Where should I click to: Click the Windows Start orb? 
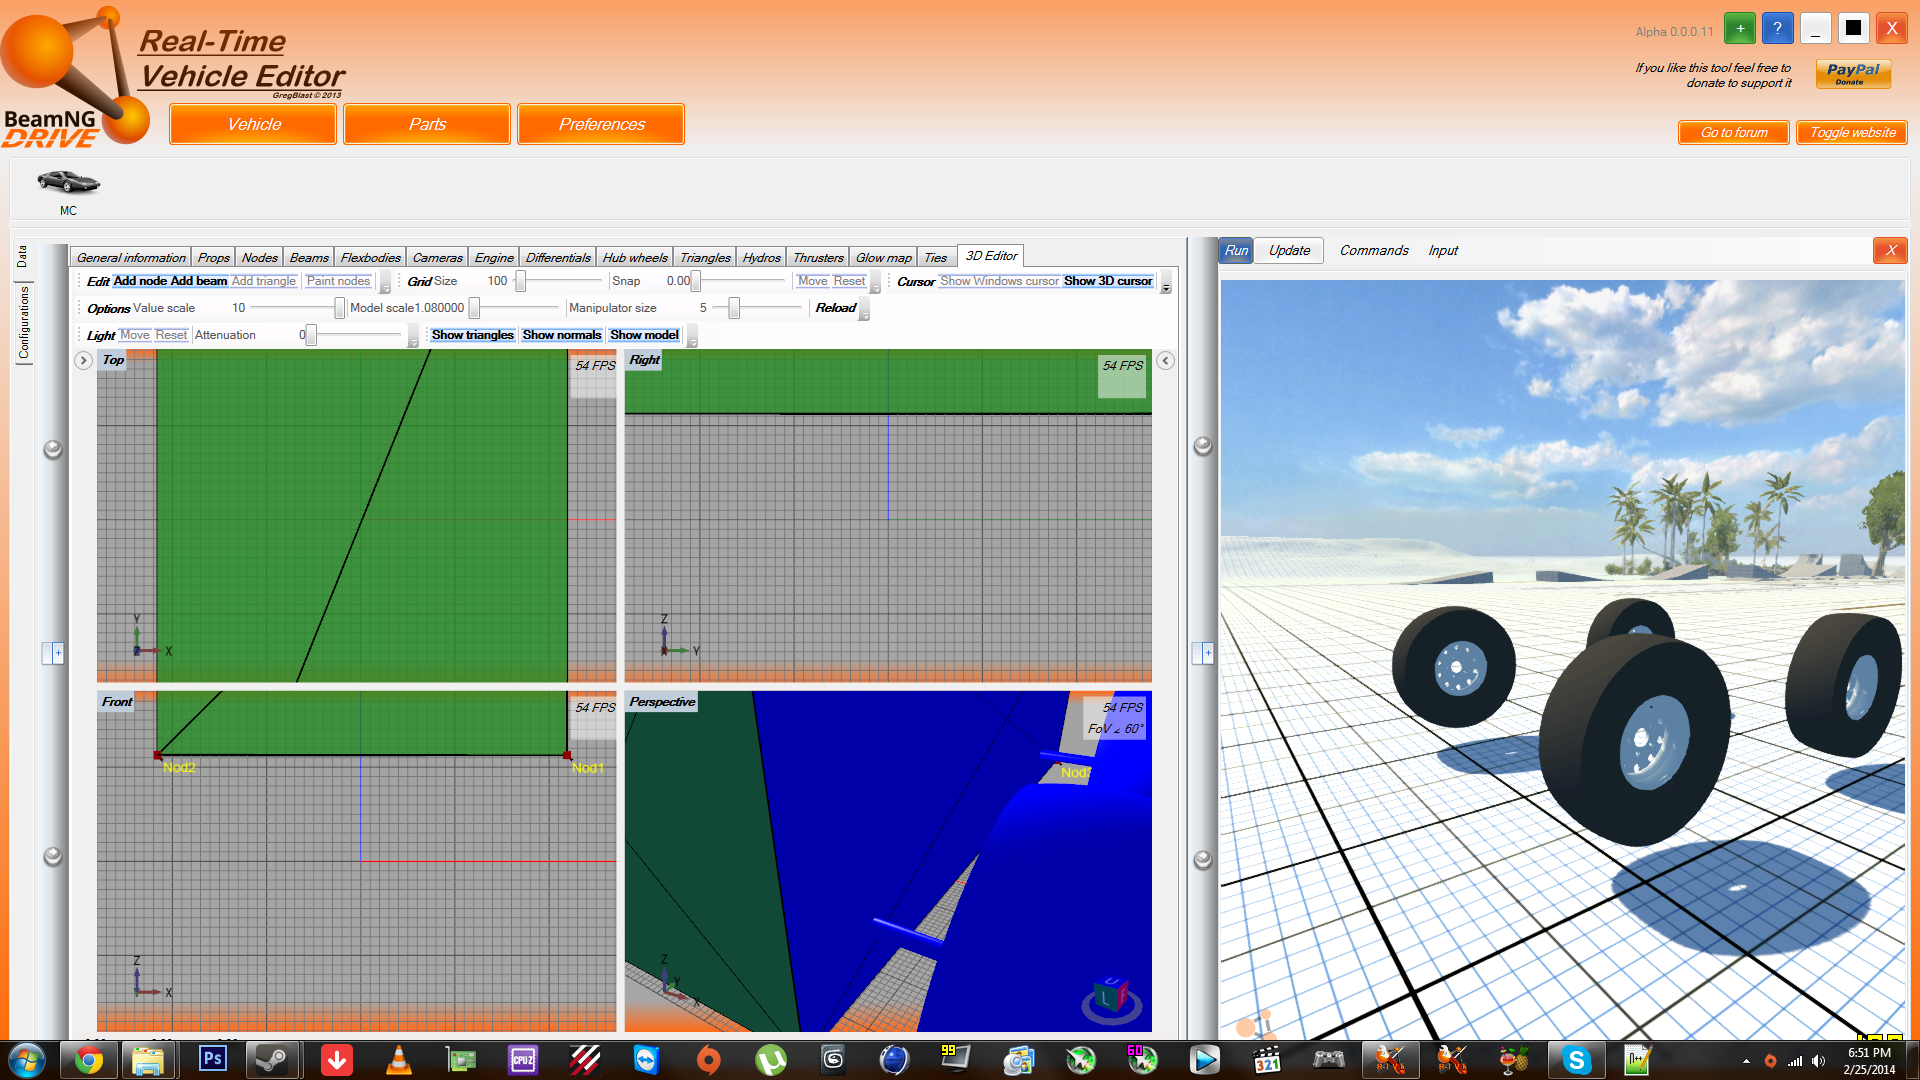point(27,1060)
